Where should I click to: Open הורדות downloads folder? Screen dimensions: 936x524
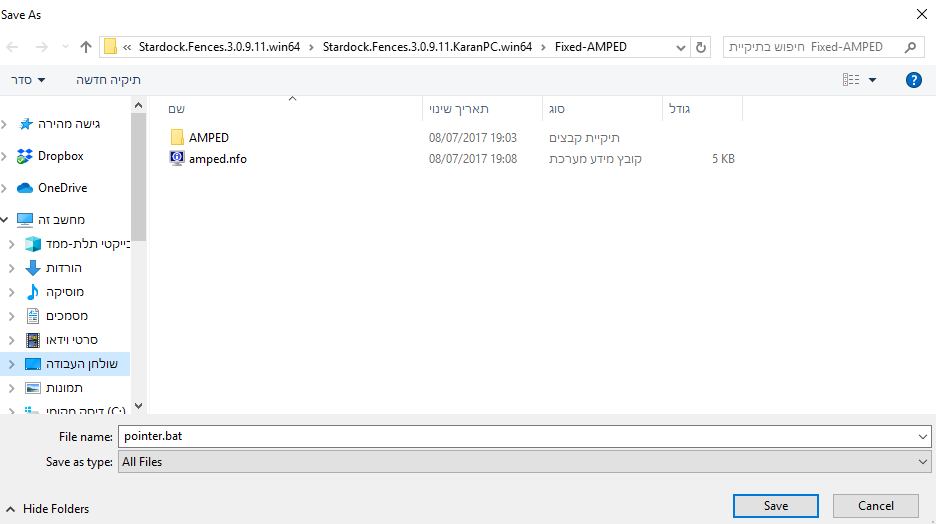[x=64, y=268]
